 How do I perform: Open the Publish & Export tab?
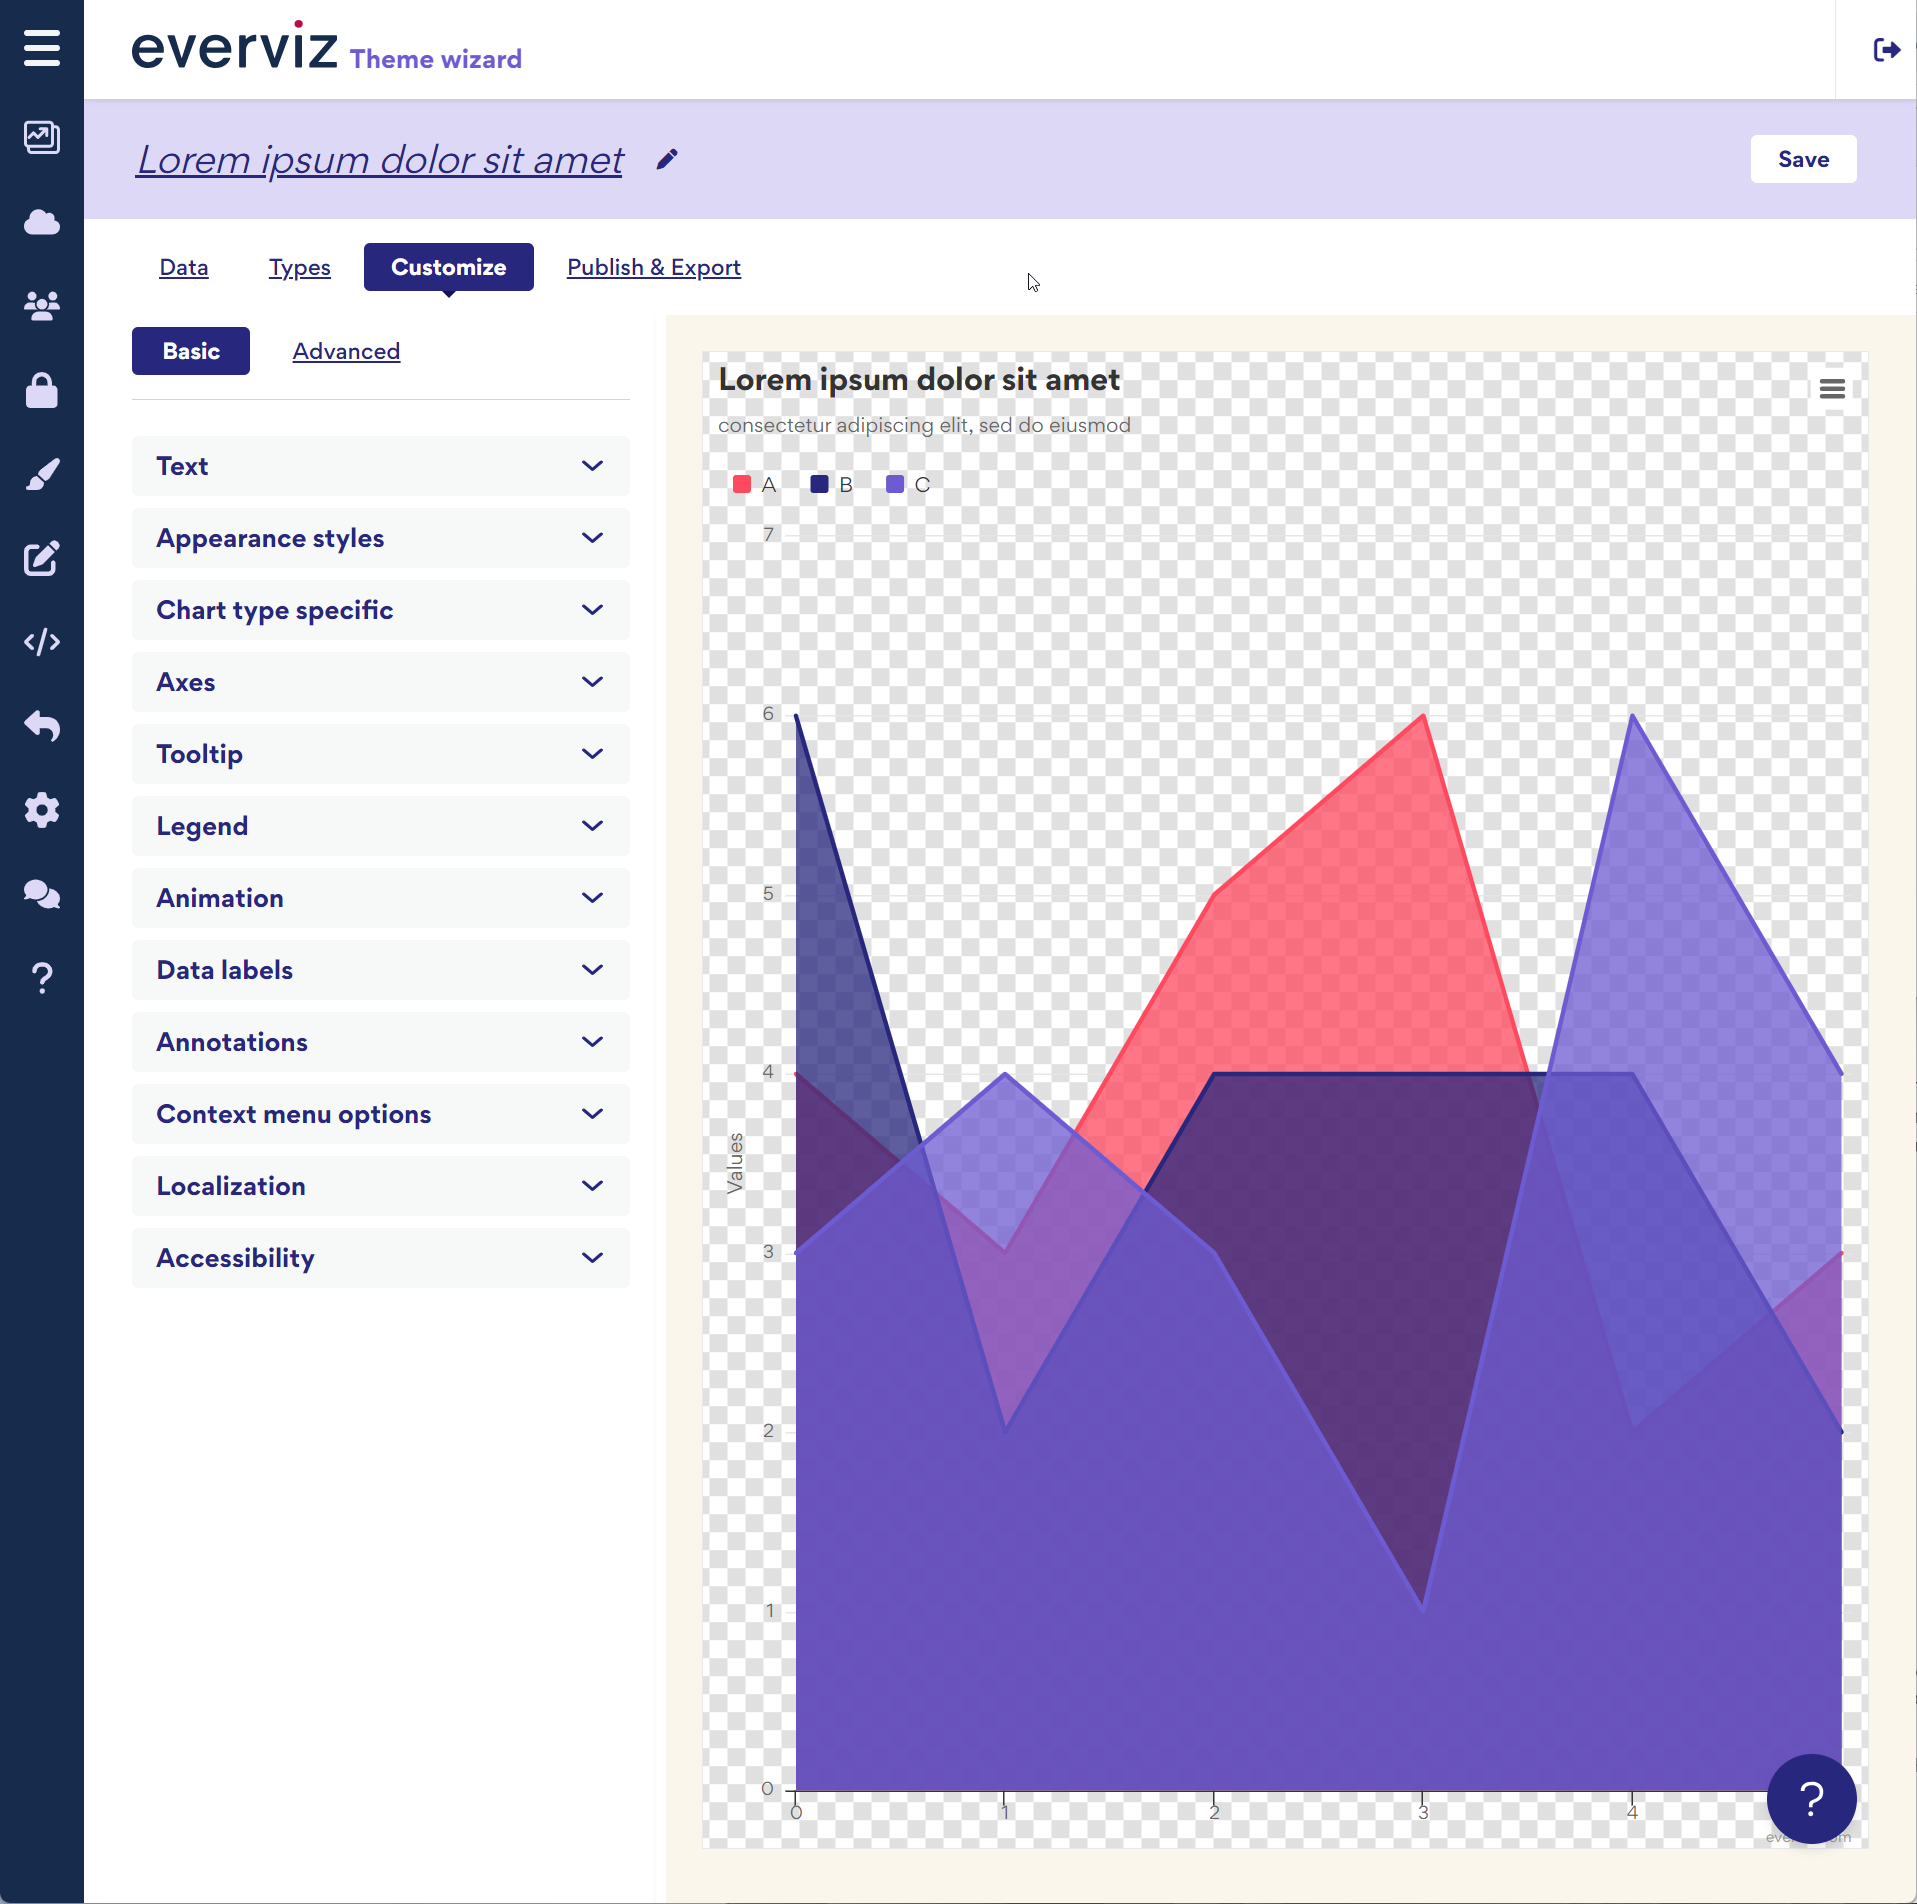pos(653,267)
